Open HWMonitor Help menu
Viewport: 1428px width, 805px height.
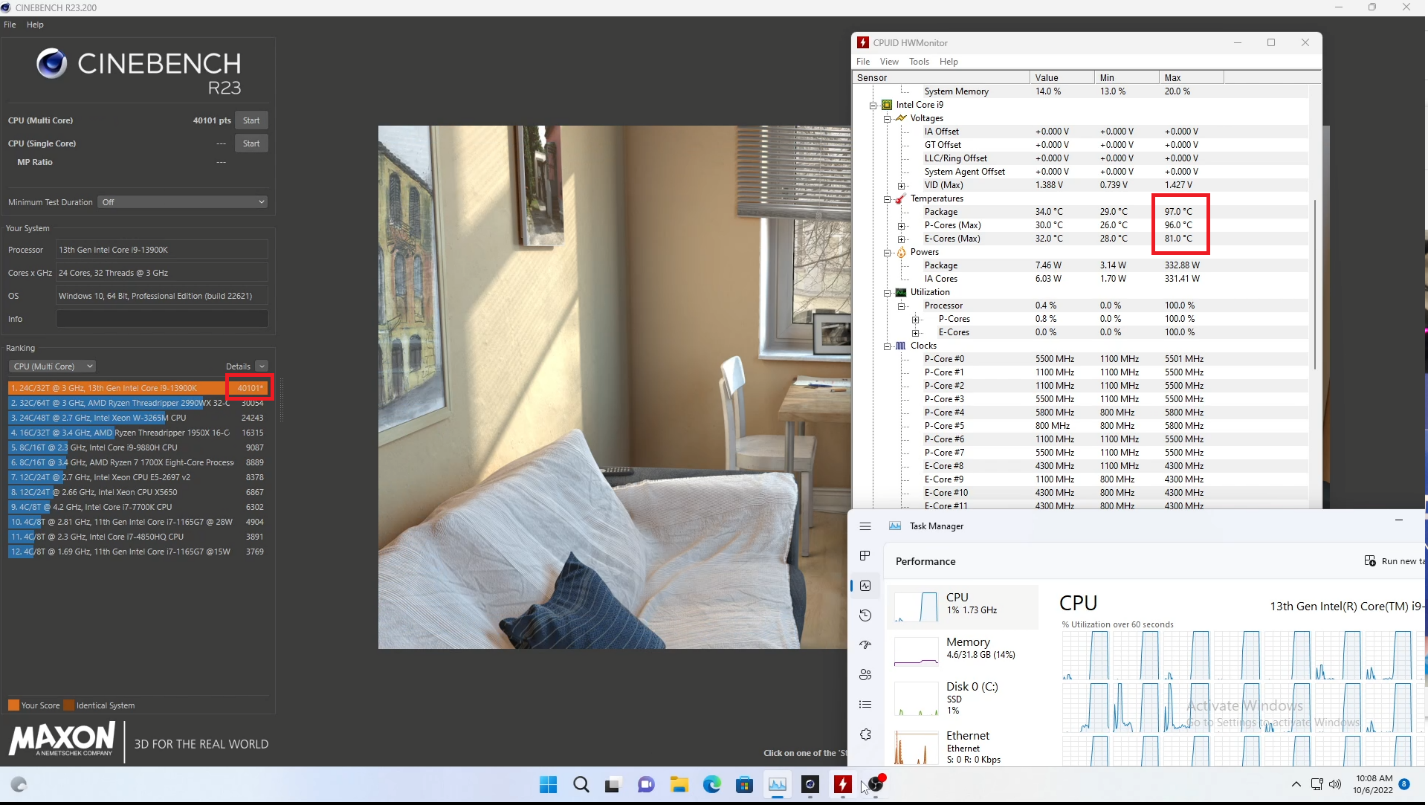point(949,62)
